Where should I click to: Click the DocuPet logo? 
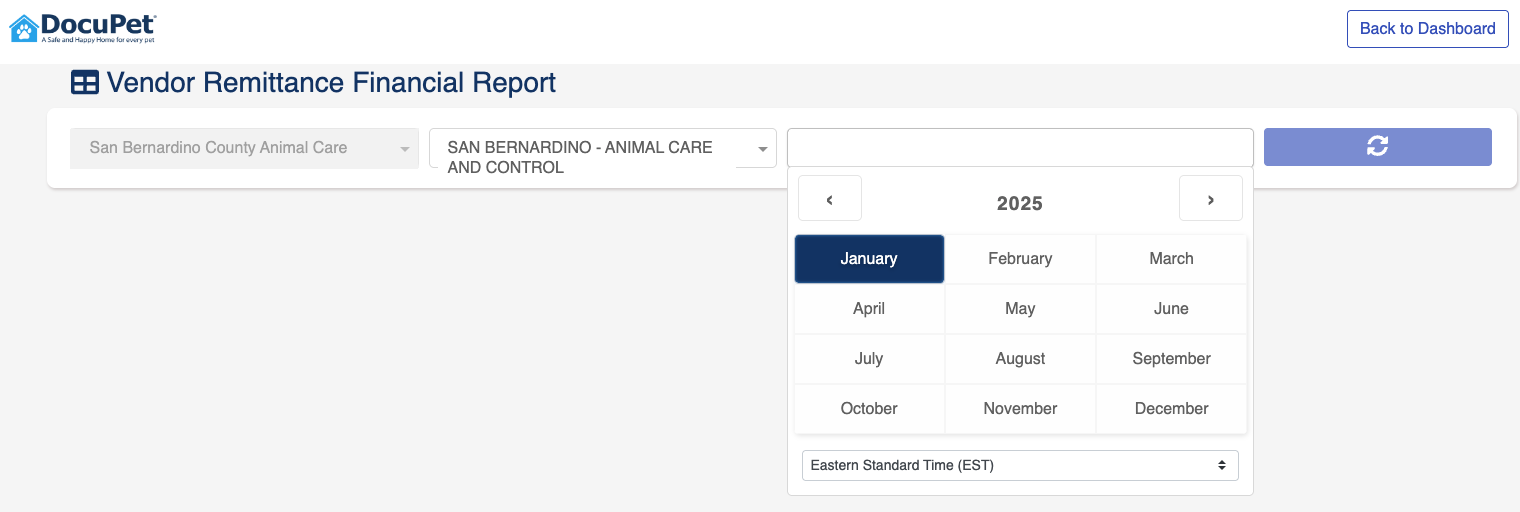[x=82, y=28]
